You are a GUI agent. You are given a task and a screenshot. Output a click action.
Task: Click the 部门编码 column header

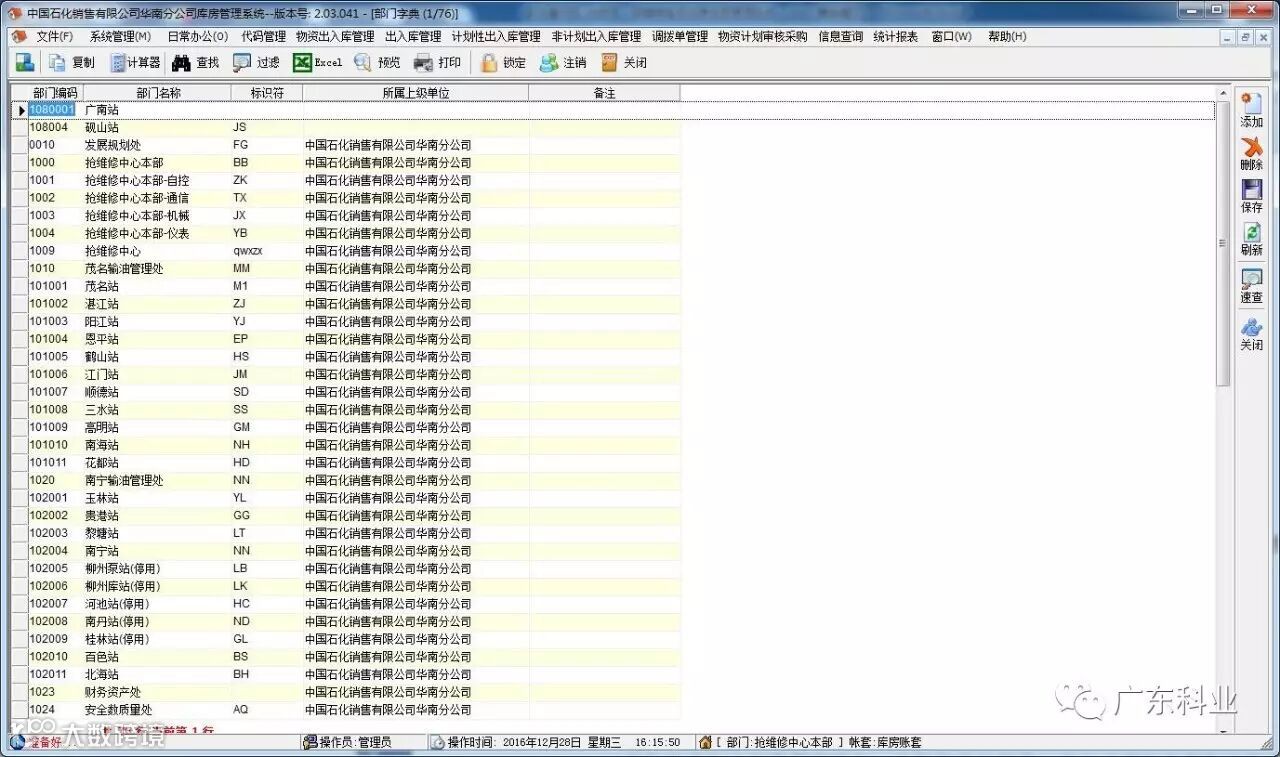click(x=55, y=93)
